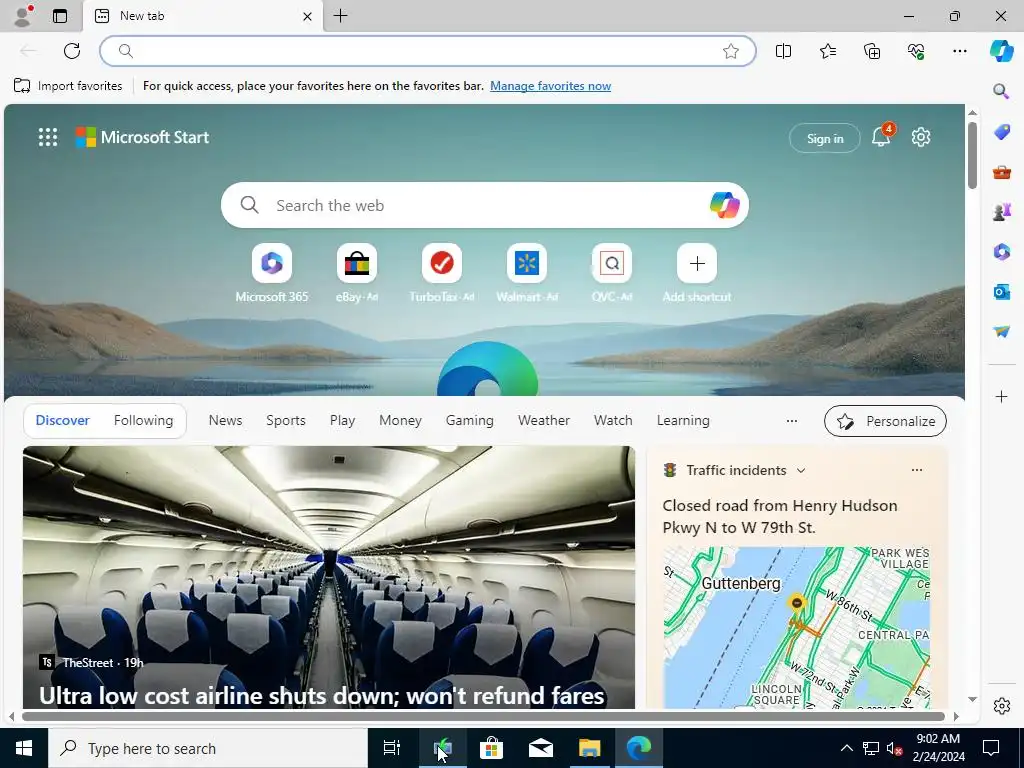Open the Watch feed tab

coord(613,421)
